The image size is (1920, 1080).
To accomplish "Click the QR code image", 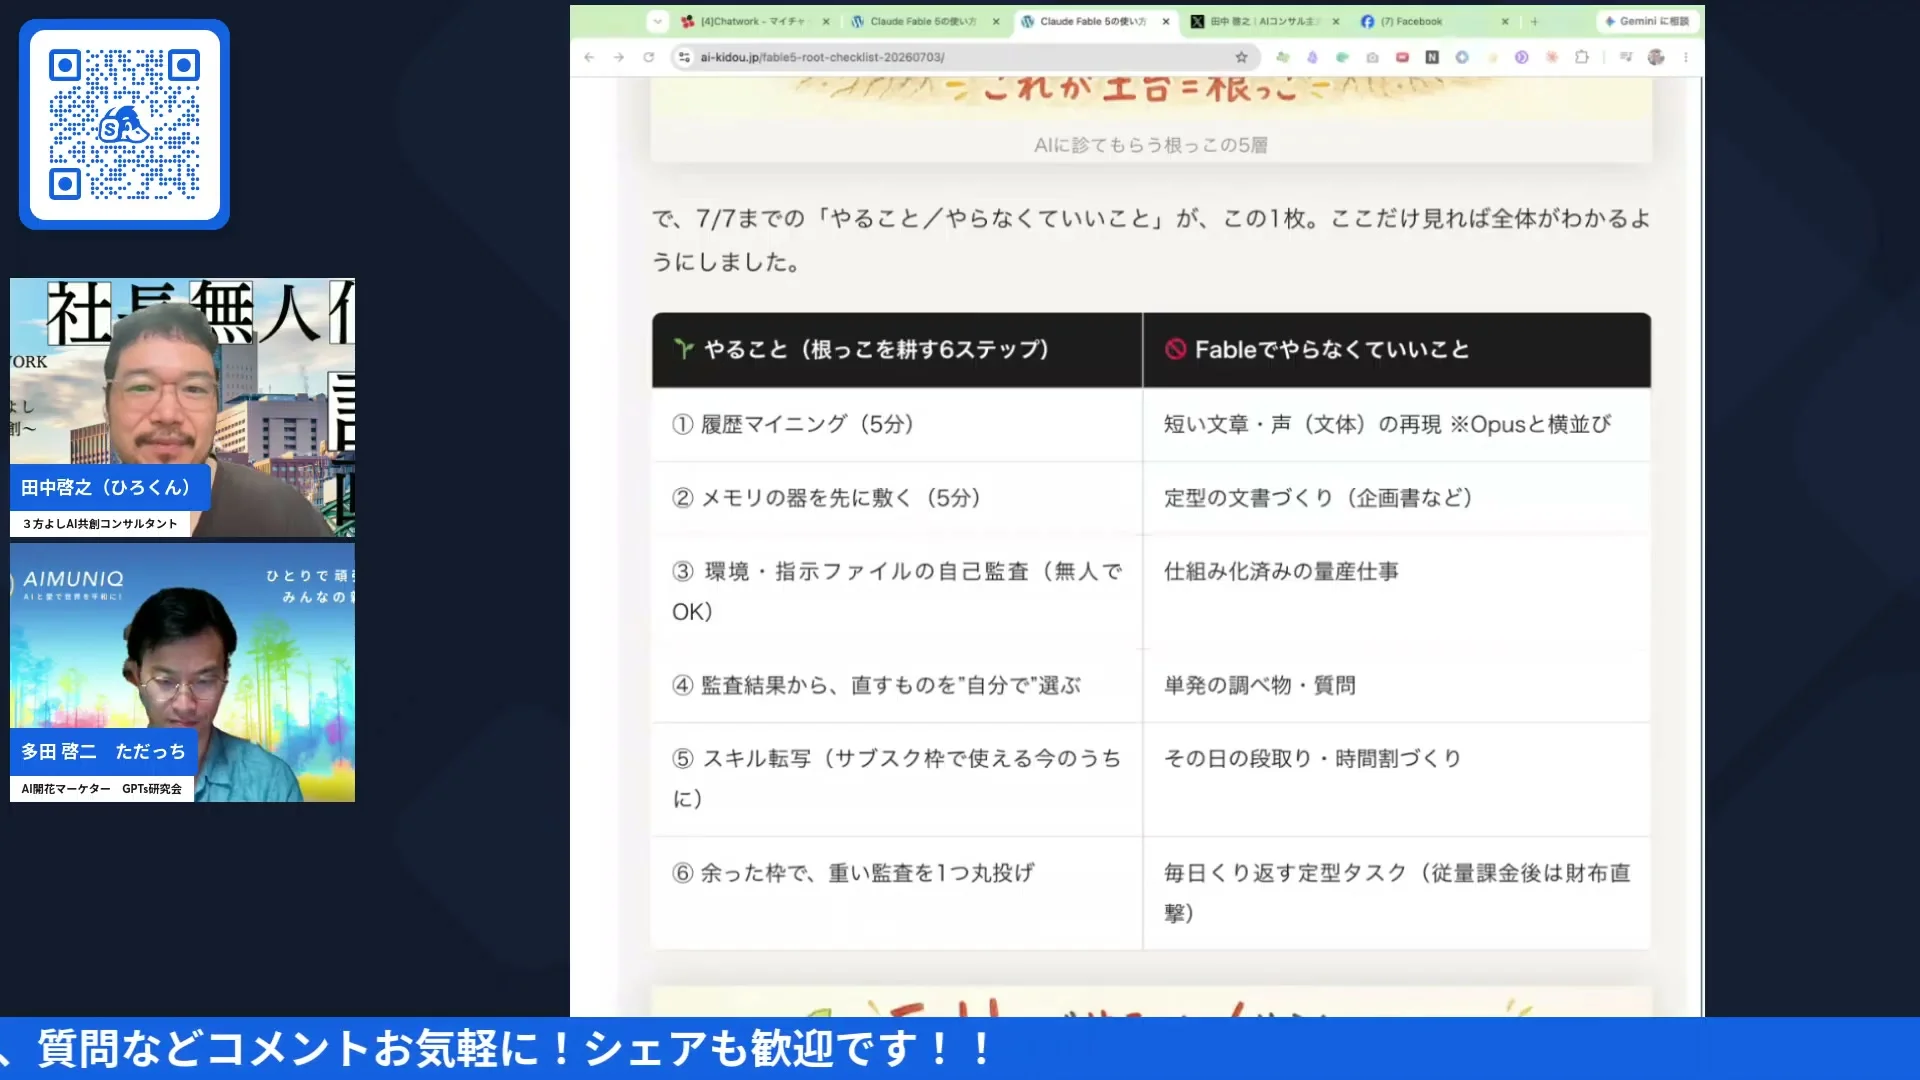I will pos(125,124).
